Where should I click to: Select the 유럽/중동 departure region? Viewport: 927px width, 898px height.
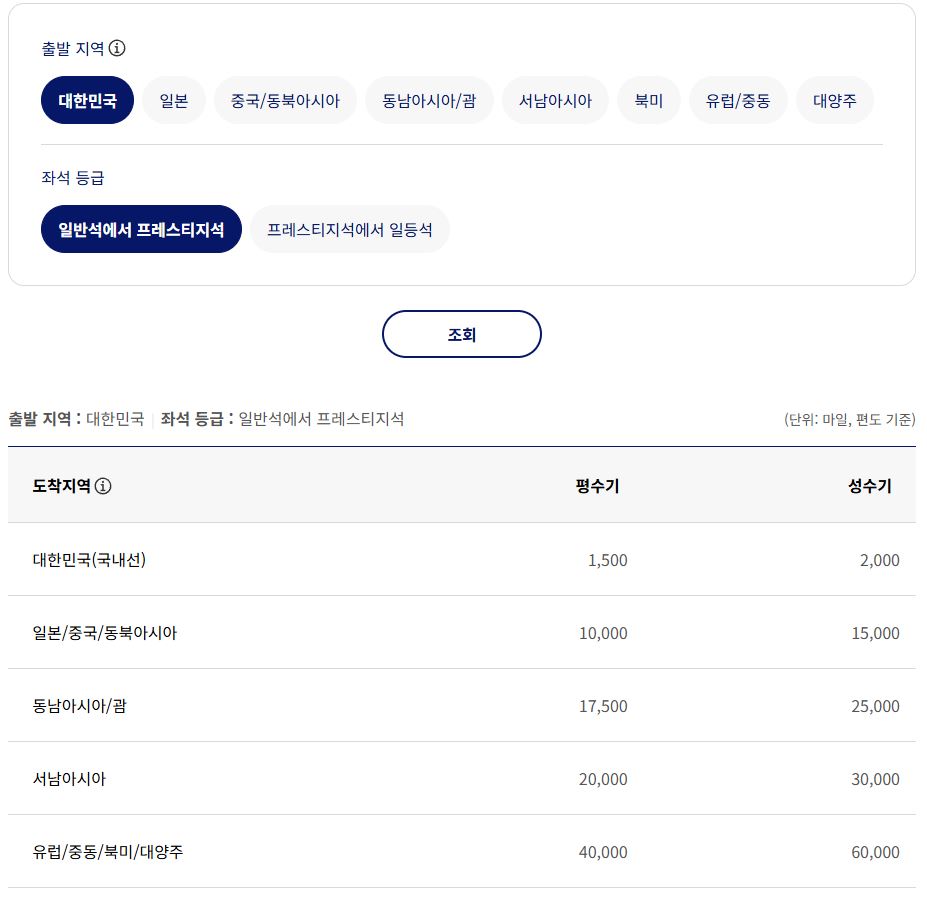(x=739, y=100)
